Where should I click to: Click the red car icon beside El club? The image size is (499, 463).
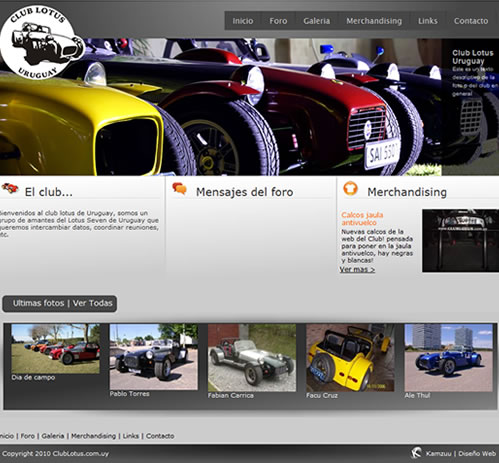click(x=10, y=188)
